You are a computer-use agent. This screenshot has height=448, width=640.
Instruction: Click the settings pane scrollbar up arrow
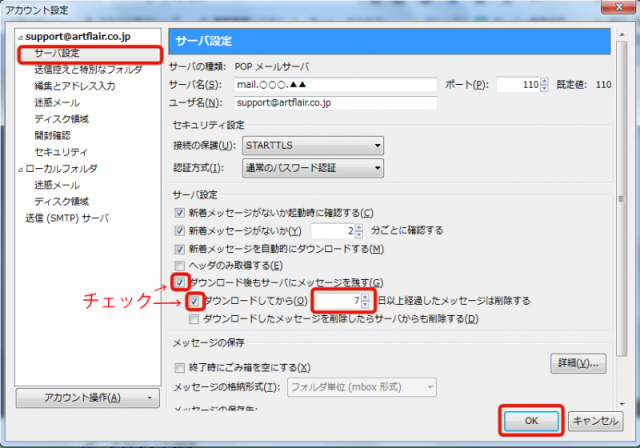tap(622, 35)
